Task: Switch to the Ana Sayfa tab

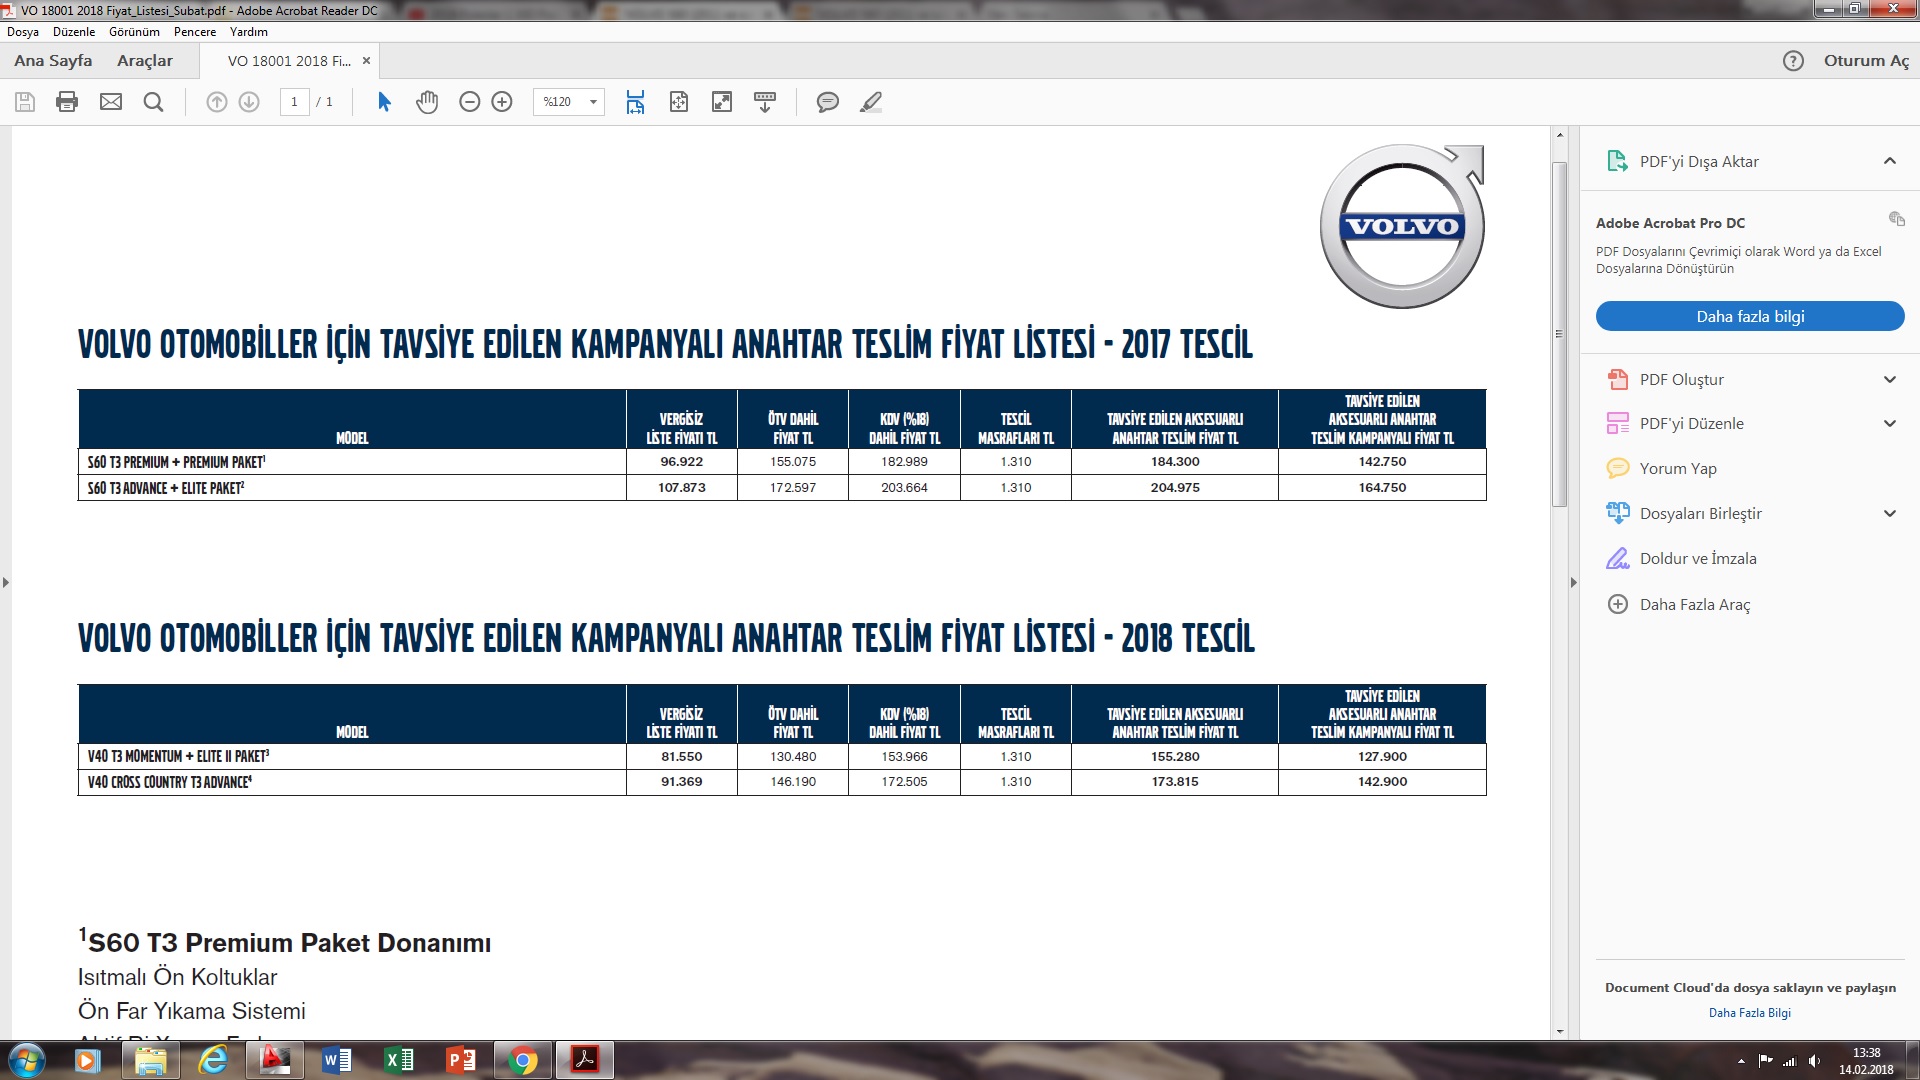Action: click(x=53, y=61)
